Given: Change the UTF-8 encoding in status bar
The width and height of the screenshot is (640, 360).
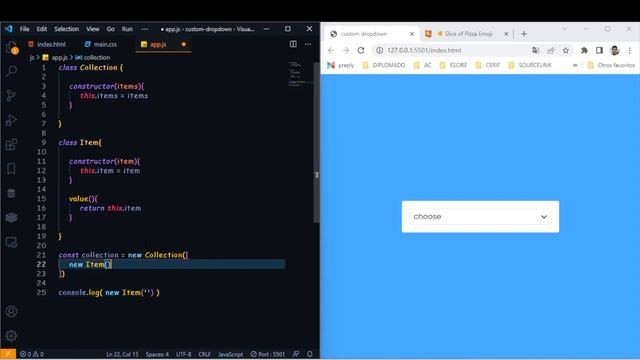Looking at the screenshot, I should click(183, 354).
